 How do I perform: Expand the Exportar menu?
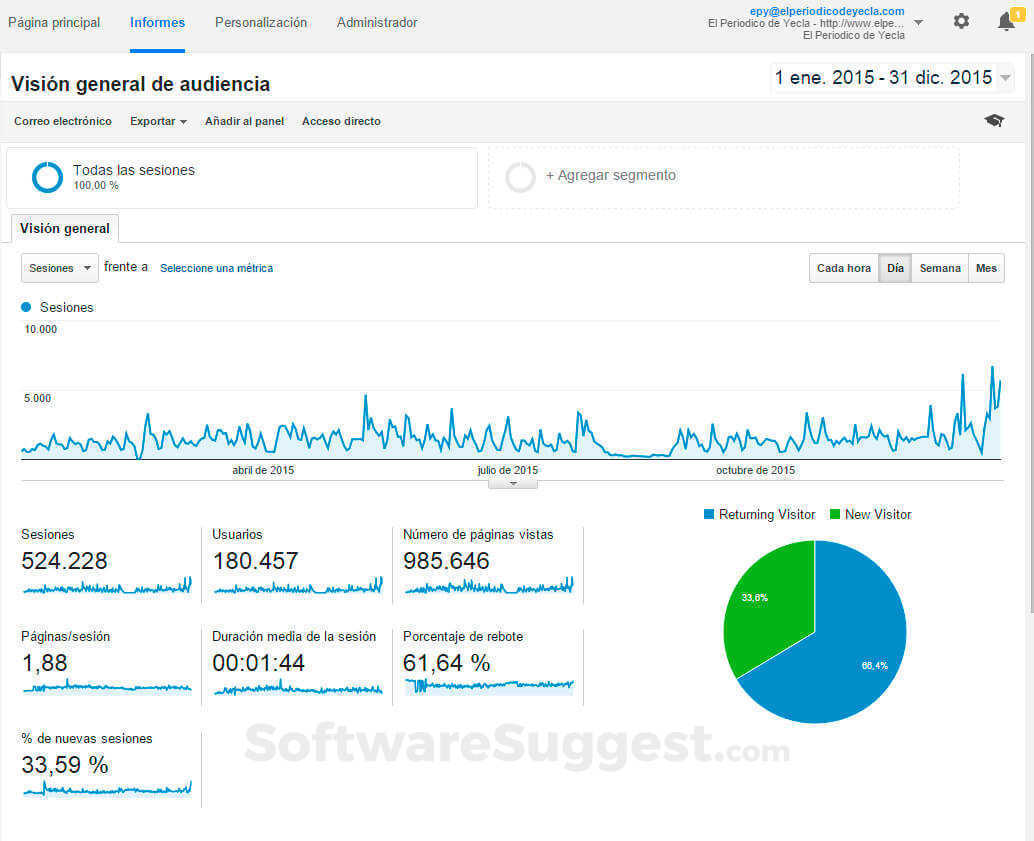[x=157, y=121]
